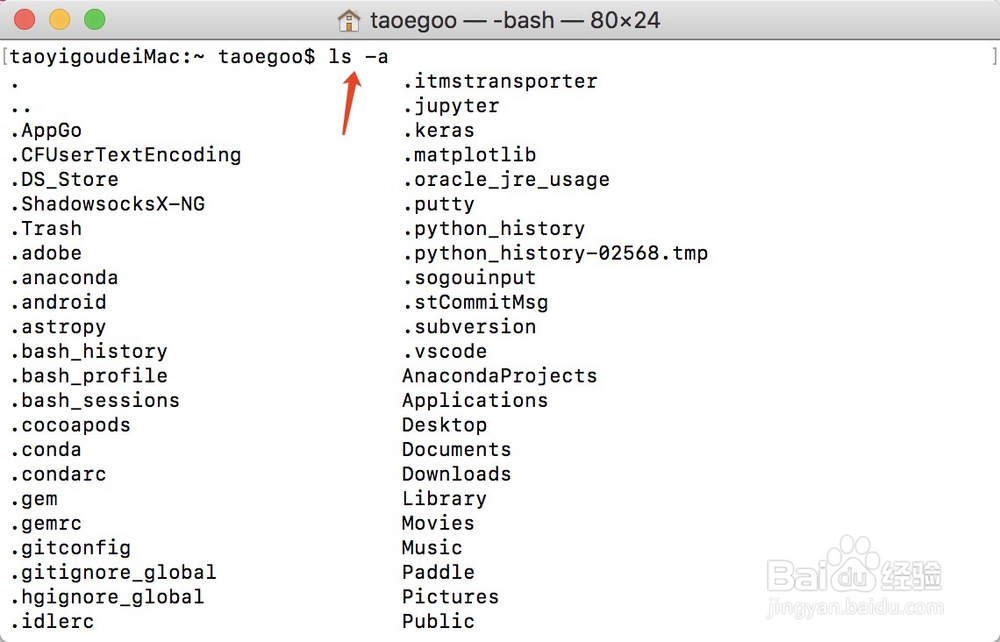Click the yellow minimize window button
The image size is (1000, 642).
60,20
